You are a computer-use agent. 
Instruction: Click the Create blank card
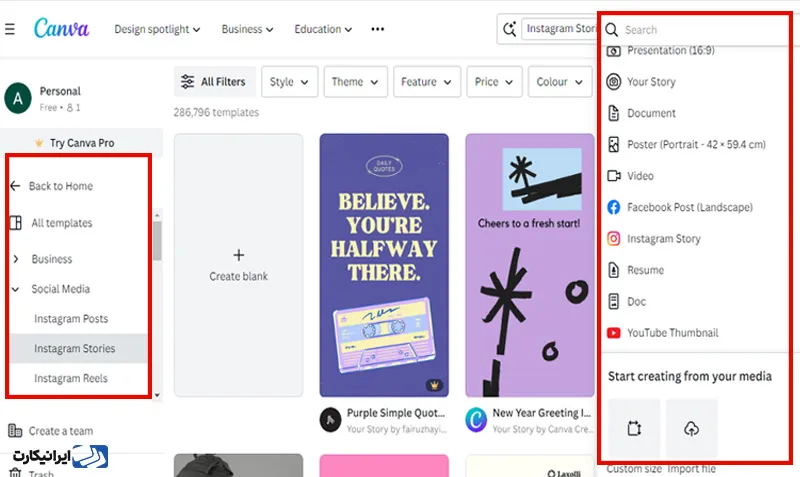(x=238, y=265)
